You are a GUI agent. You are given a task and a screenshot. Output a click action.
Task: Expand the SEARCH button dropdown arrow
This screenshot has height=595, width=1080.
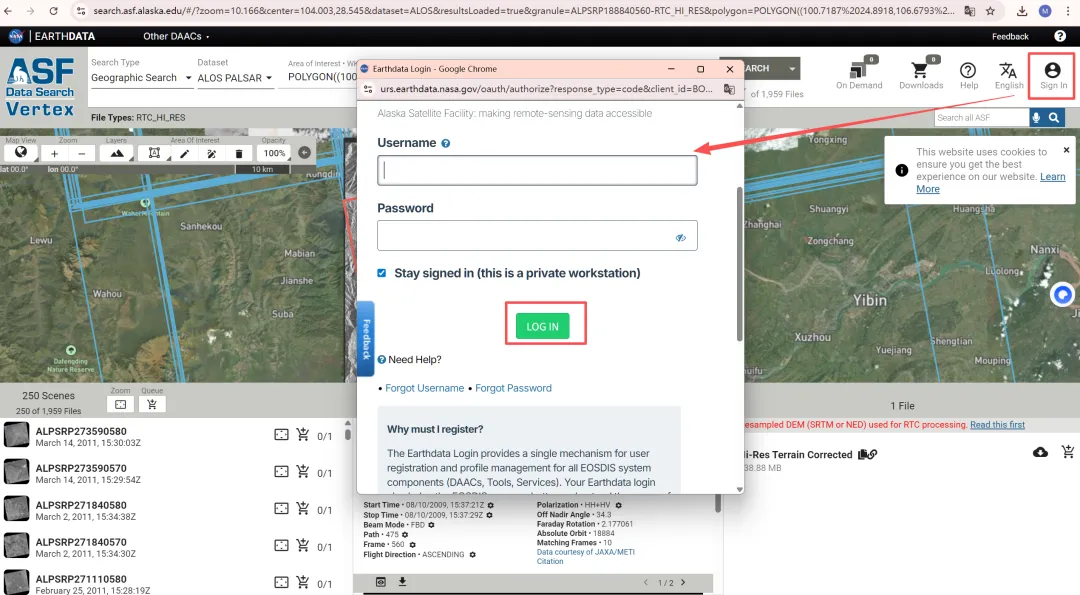pos(791,68)
